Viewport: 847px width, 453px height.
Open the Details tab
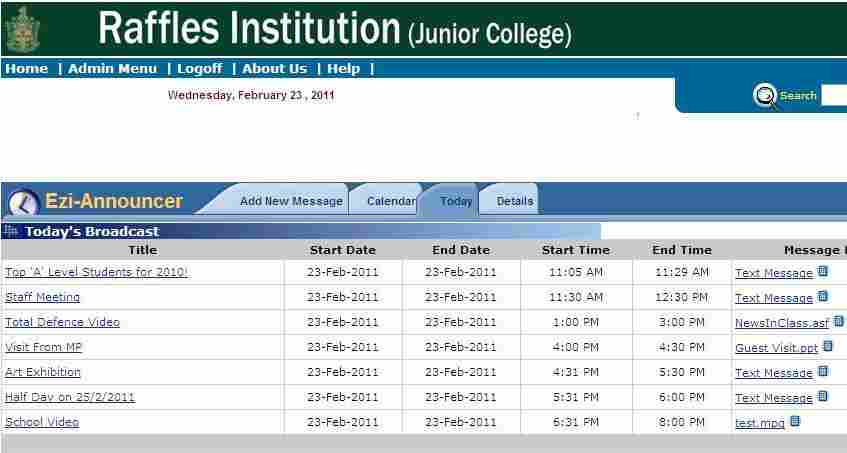pos(515,201)
